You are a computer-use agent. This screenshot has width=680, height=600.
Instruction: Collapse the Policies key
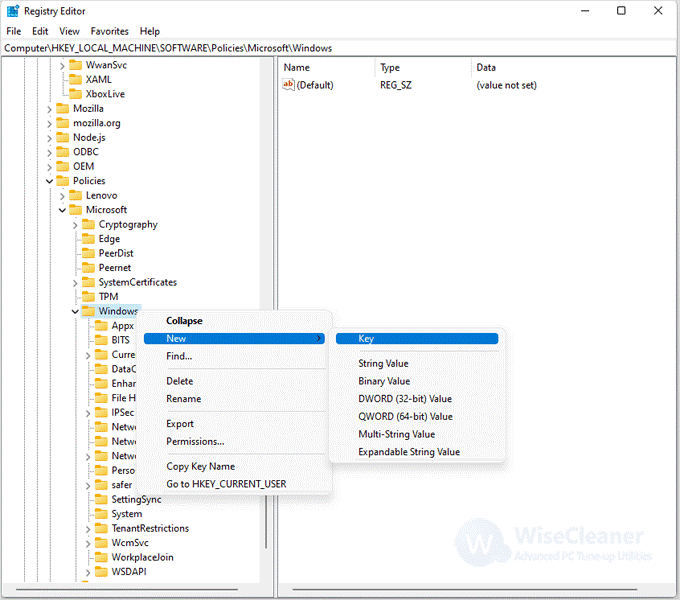(49, 181)
